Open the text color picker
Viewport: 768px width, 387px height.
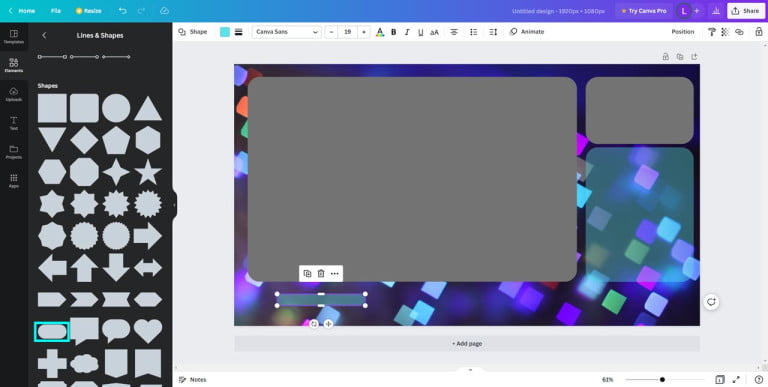pyautogui.click(x=380, y=32)
